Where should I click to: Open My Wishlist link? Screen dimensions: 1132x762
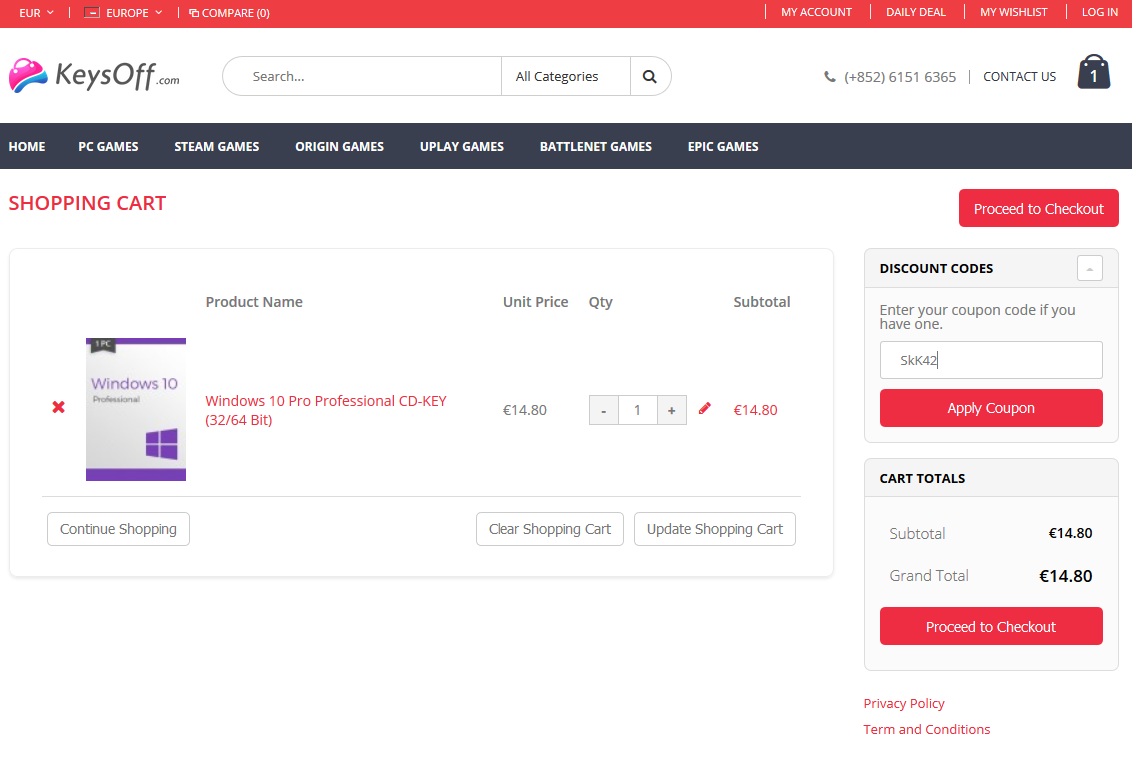pos(1013,12)
